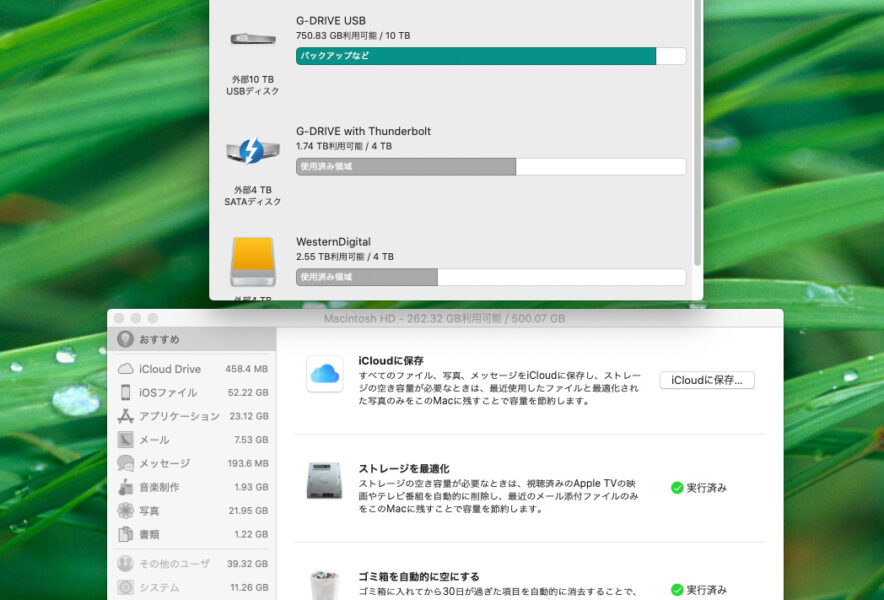Click the 750.83 GB利用可能 / 10 TB text
Viewport: 884px width, 600px height.
coord(353,36)
